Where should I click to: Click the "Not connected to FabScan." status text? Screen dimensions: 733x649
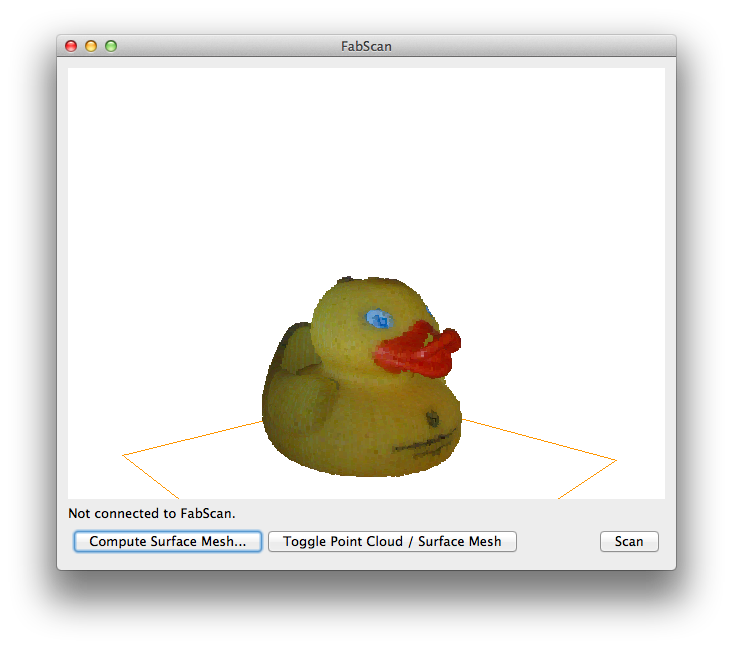coord(151,513)
